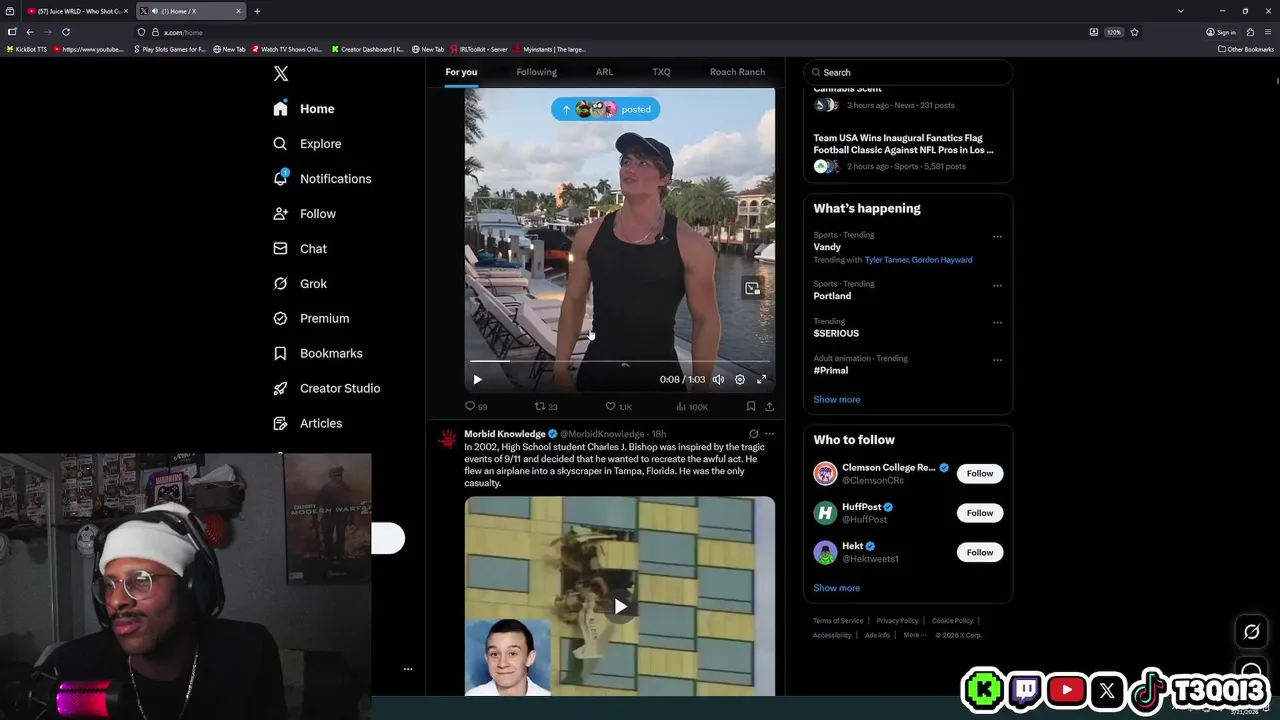Image resolution: width=1280 pixels, height=720 pixels.
Task: Follow Clemson College Re... account
Action: click(x=980, y=474)
